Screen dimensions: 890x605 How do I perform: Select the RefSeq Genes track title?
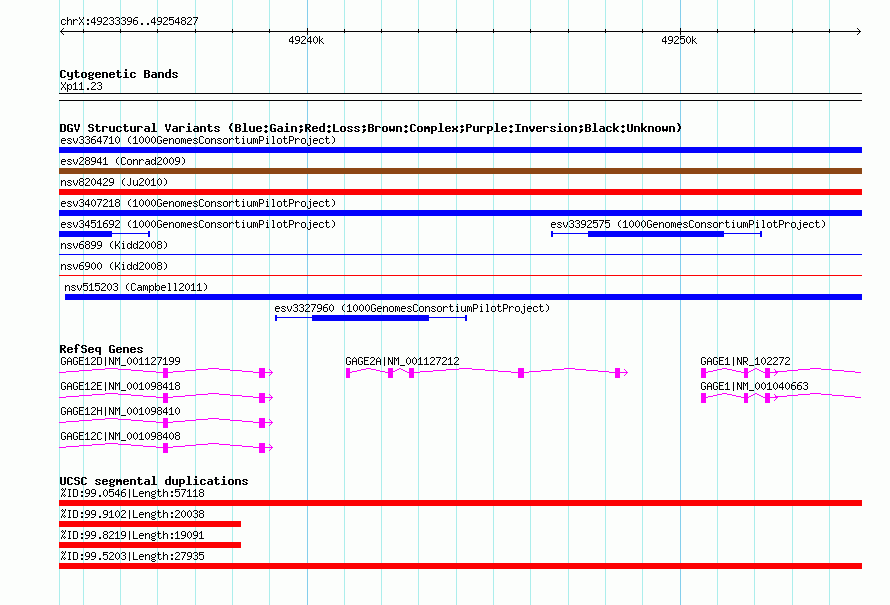pos(101,349)
